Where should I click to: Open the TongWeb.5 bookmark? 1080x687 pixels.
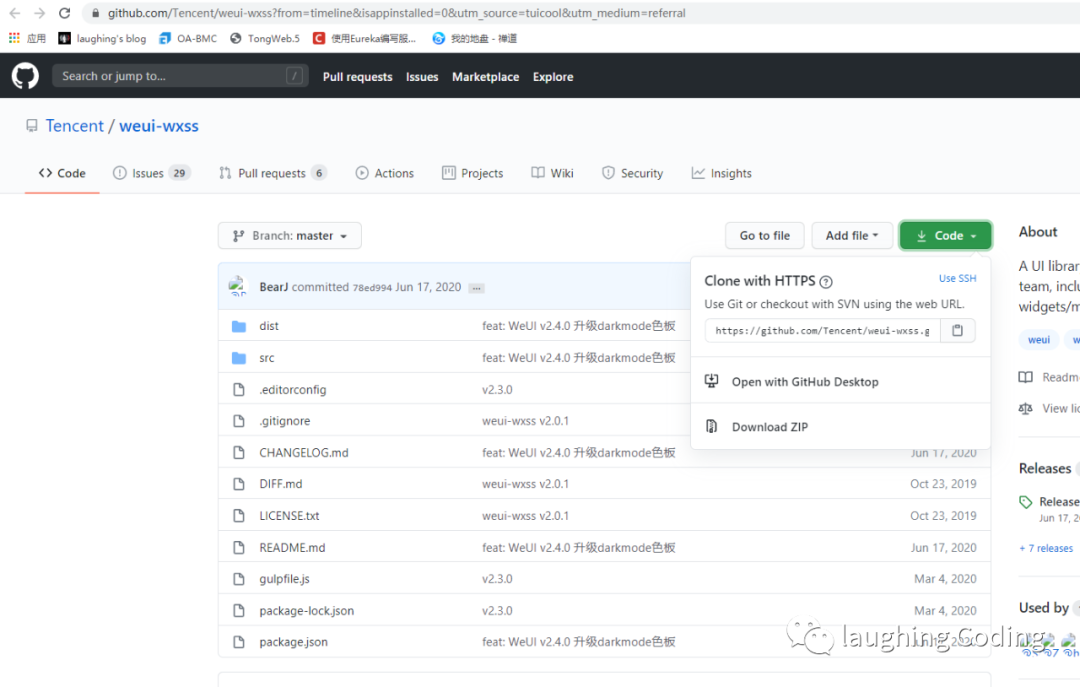click(265, 39)
